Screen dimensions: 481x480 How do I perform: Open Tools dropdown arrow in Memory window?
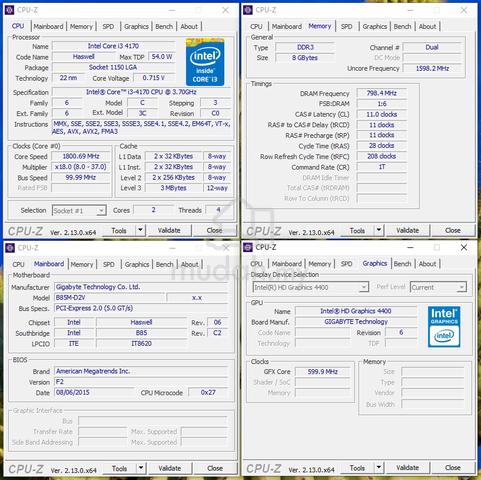(379, 230)
